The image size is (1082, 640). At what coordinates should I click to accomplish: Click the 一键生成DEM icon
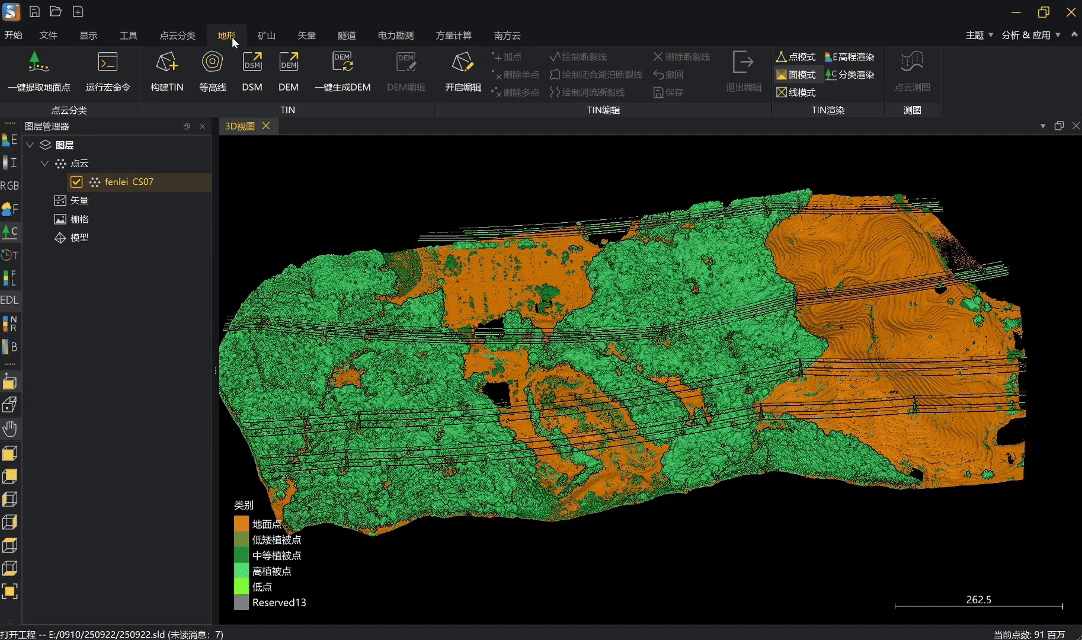(x=342, y=63)
